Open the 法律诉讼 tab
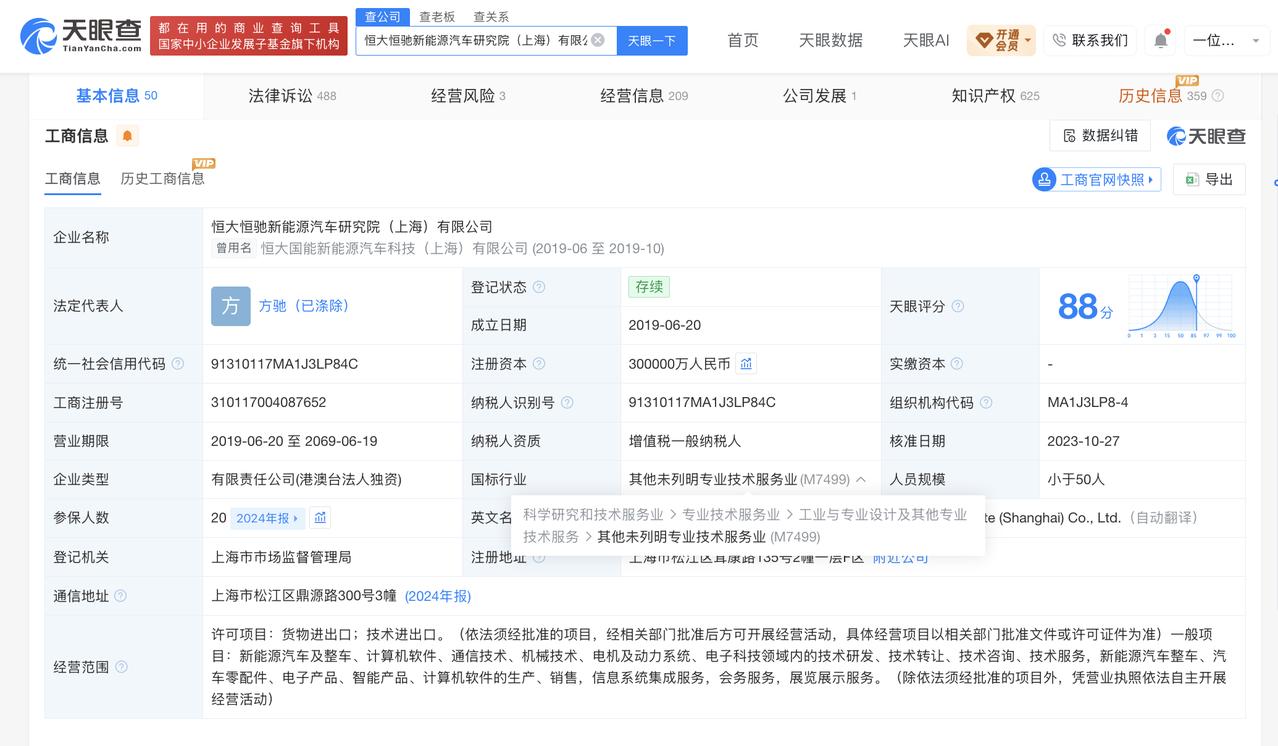 pyautogui.click(x=293, y=96)
